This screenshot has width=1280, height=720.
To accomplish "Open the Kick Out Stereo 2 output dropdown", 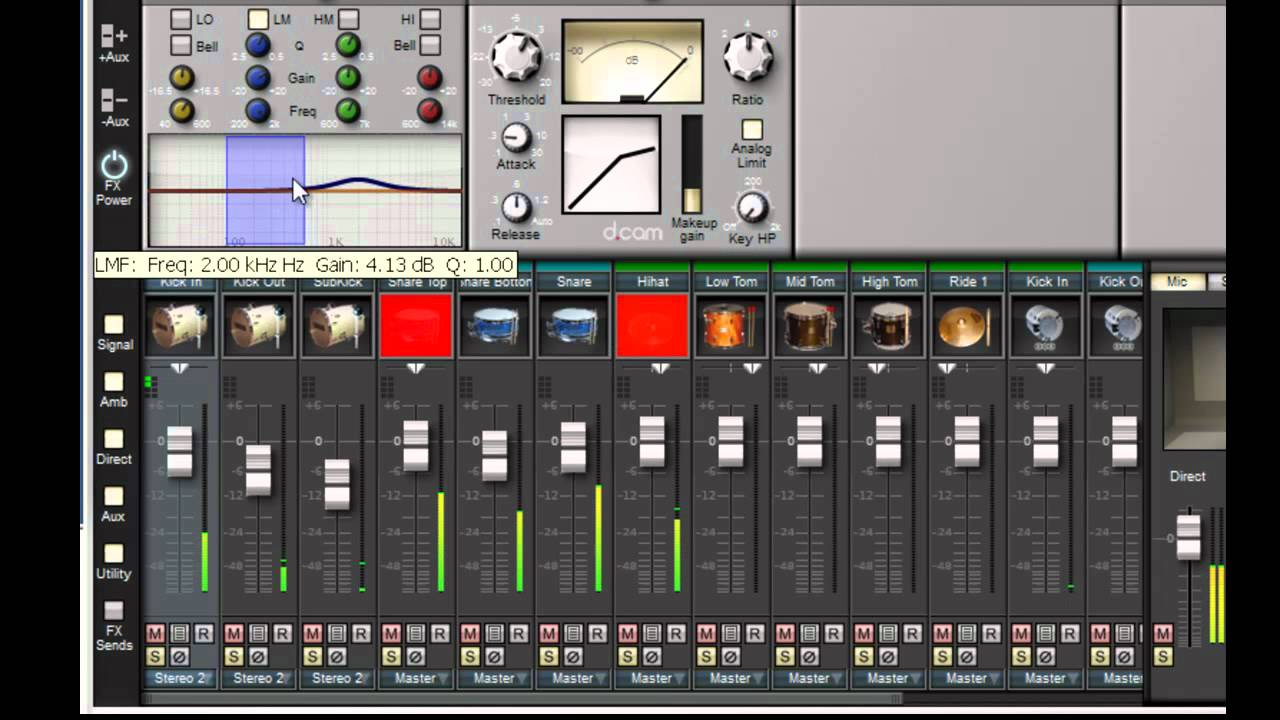I will [x=259, y=678].
